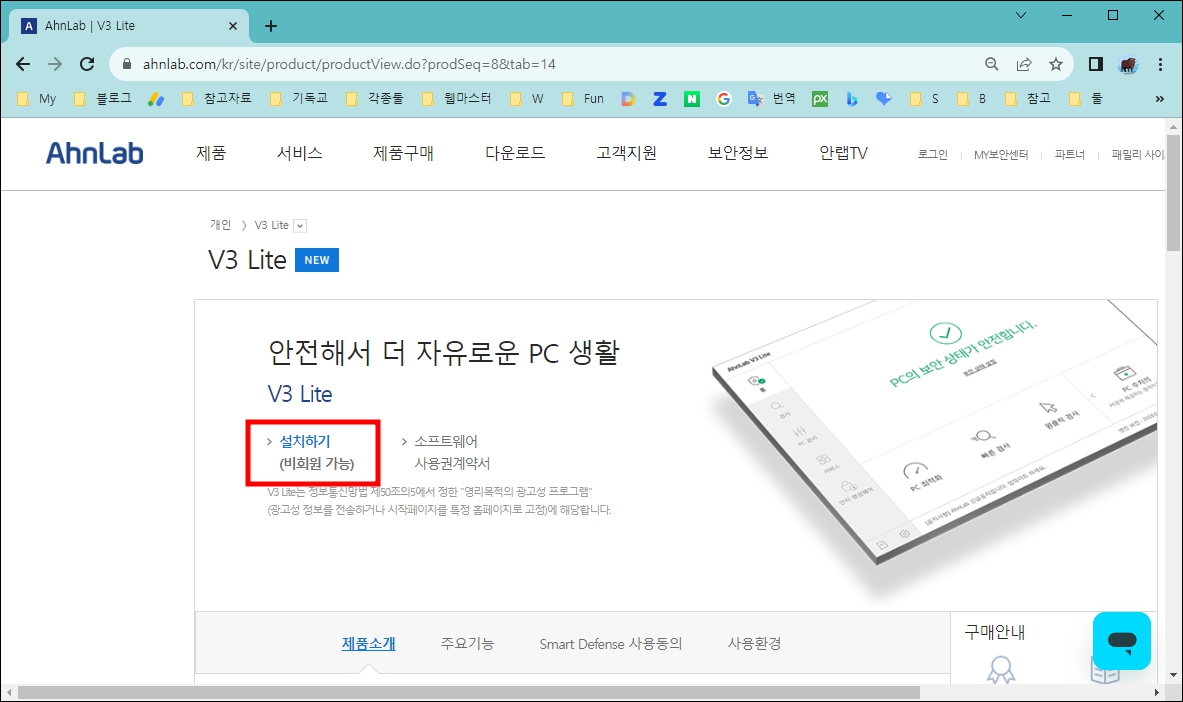
Task: Open the Google AdSense bookmark icon
Action: click(156, 99)
